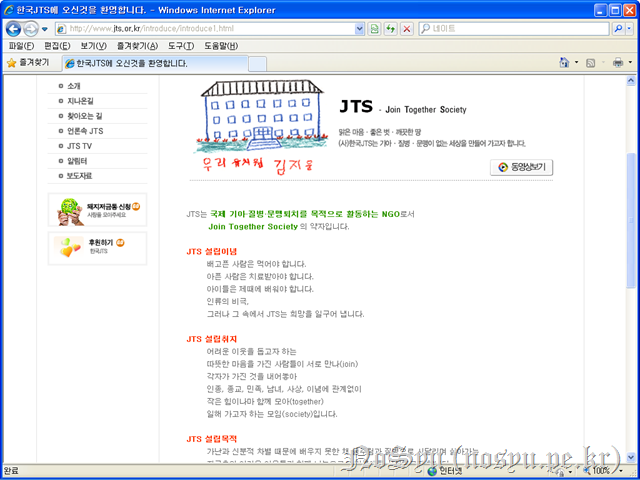640x480 pixels.
Task: Open Favorites with the star 즐겨찾기 button
Action: [30, 63]
